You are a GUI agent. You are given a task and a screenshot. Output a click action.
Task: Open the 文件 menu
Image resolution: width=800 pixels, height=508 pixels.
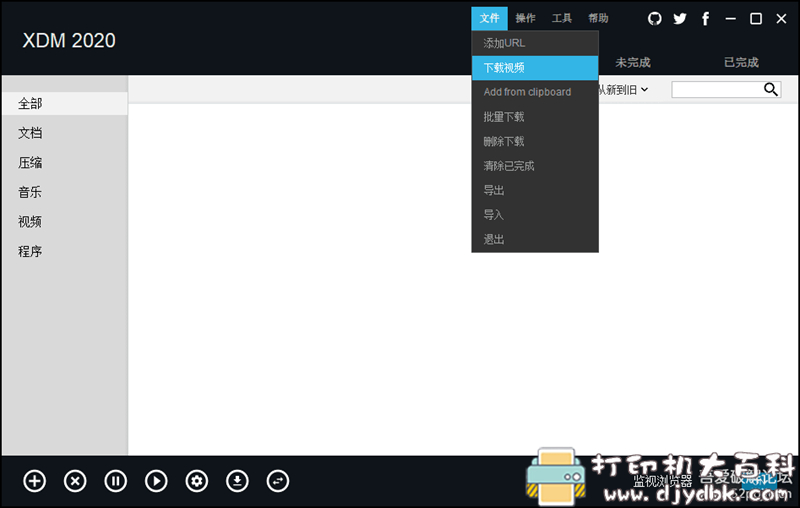(489, 18)
